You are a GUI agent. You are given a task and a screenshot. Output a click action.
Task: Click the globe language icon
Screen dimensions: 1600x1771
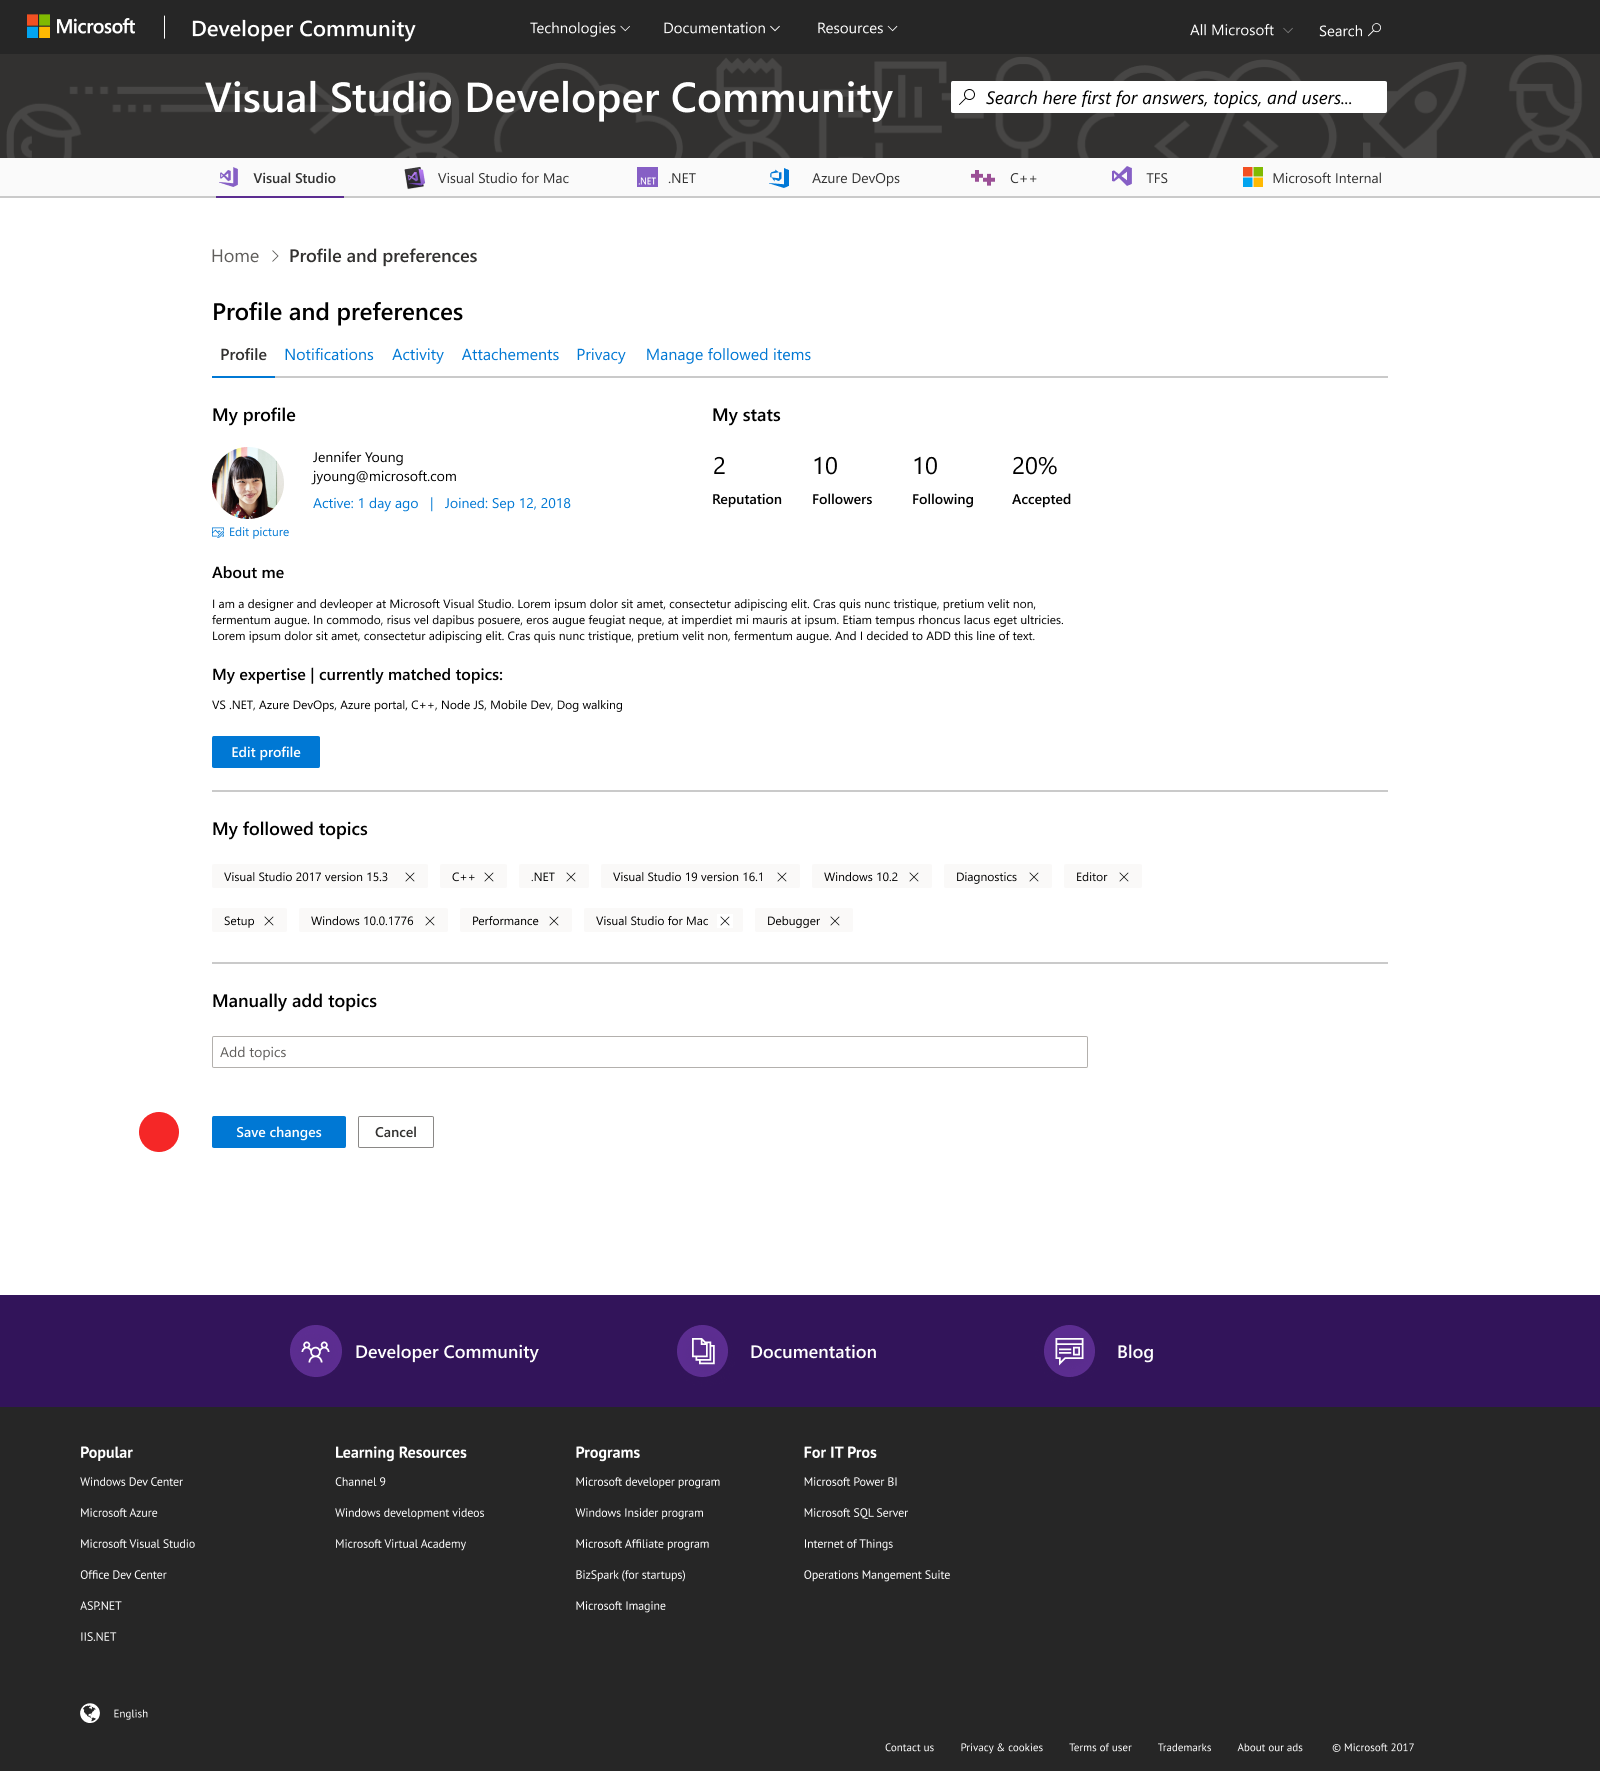point(90,1713)
